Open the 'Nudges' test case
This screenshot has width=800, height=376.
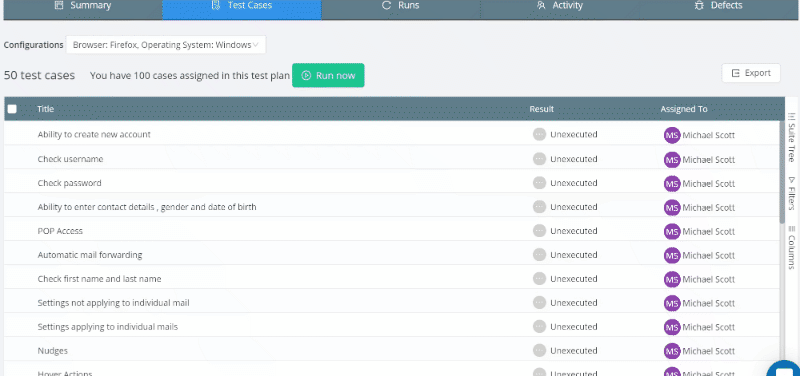point(53,351)
